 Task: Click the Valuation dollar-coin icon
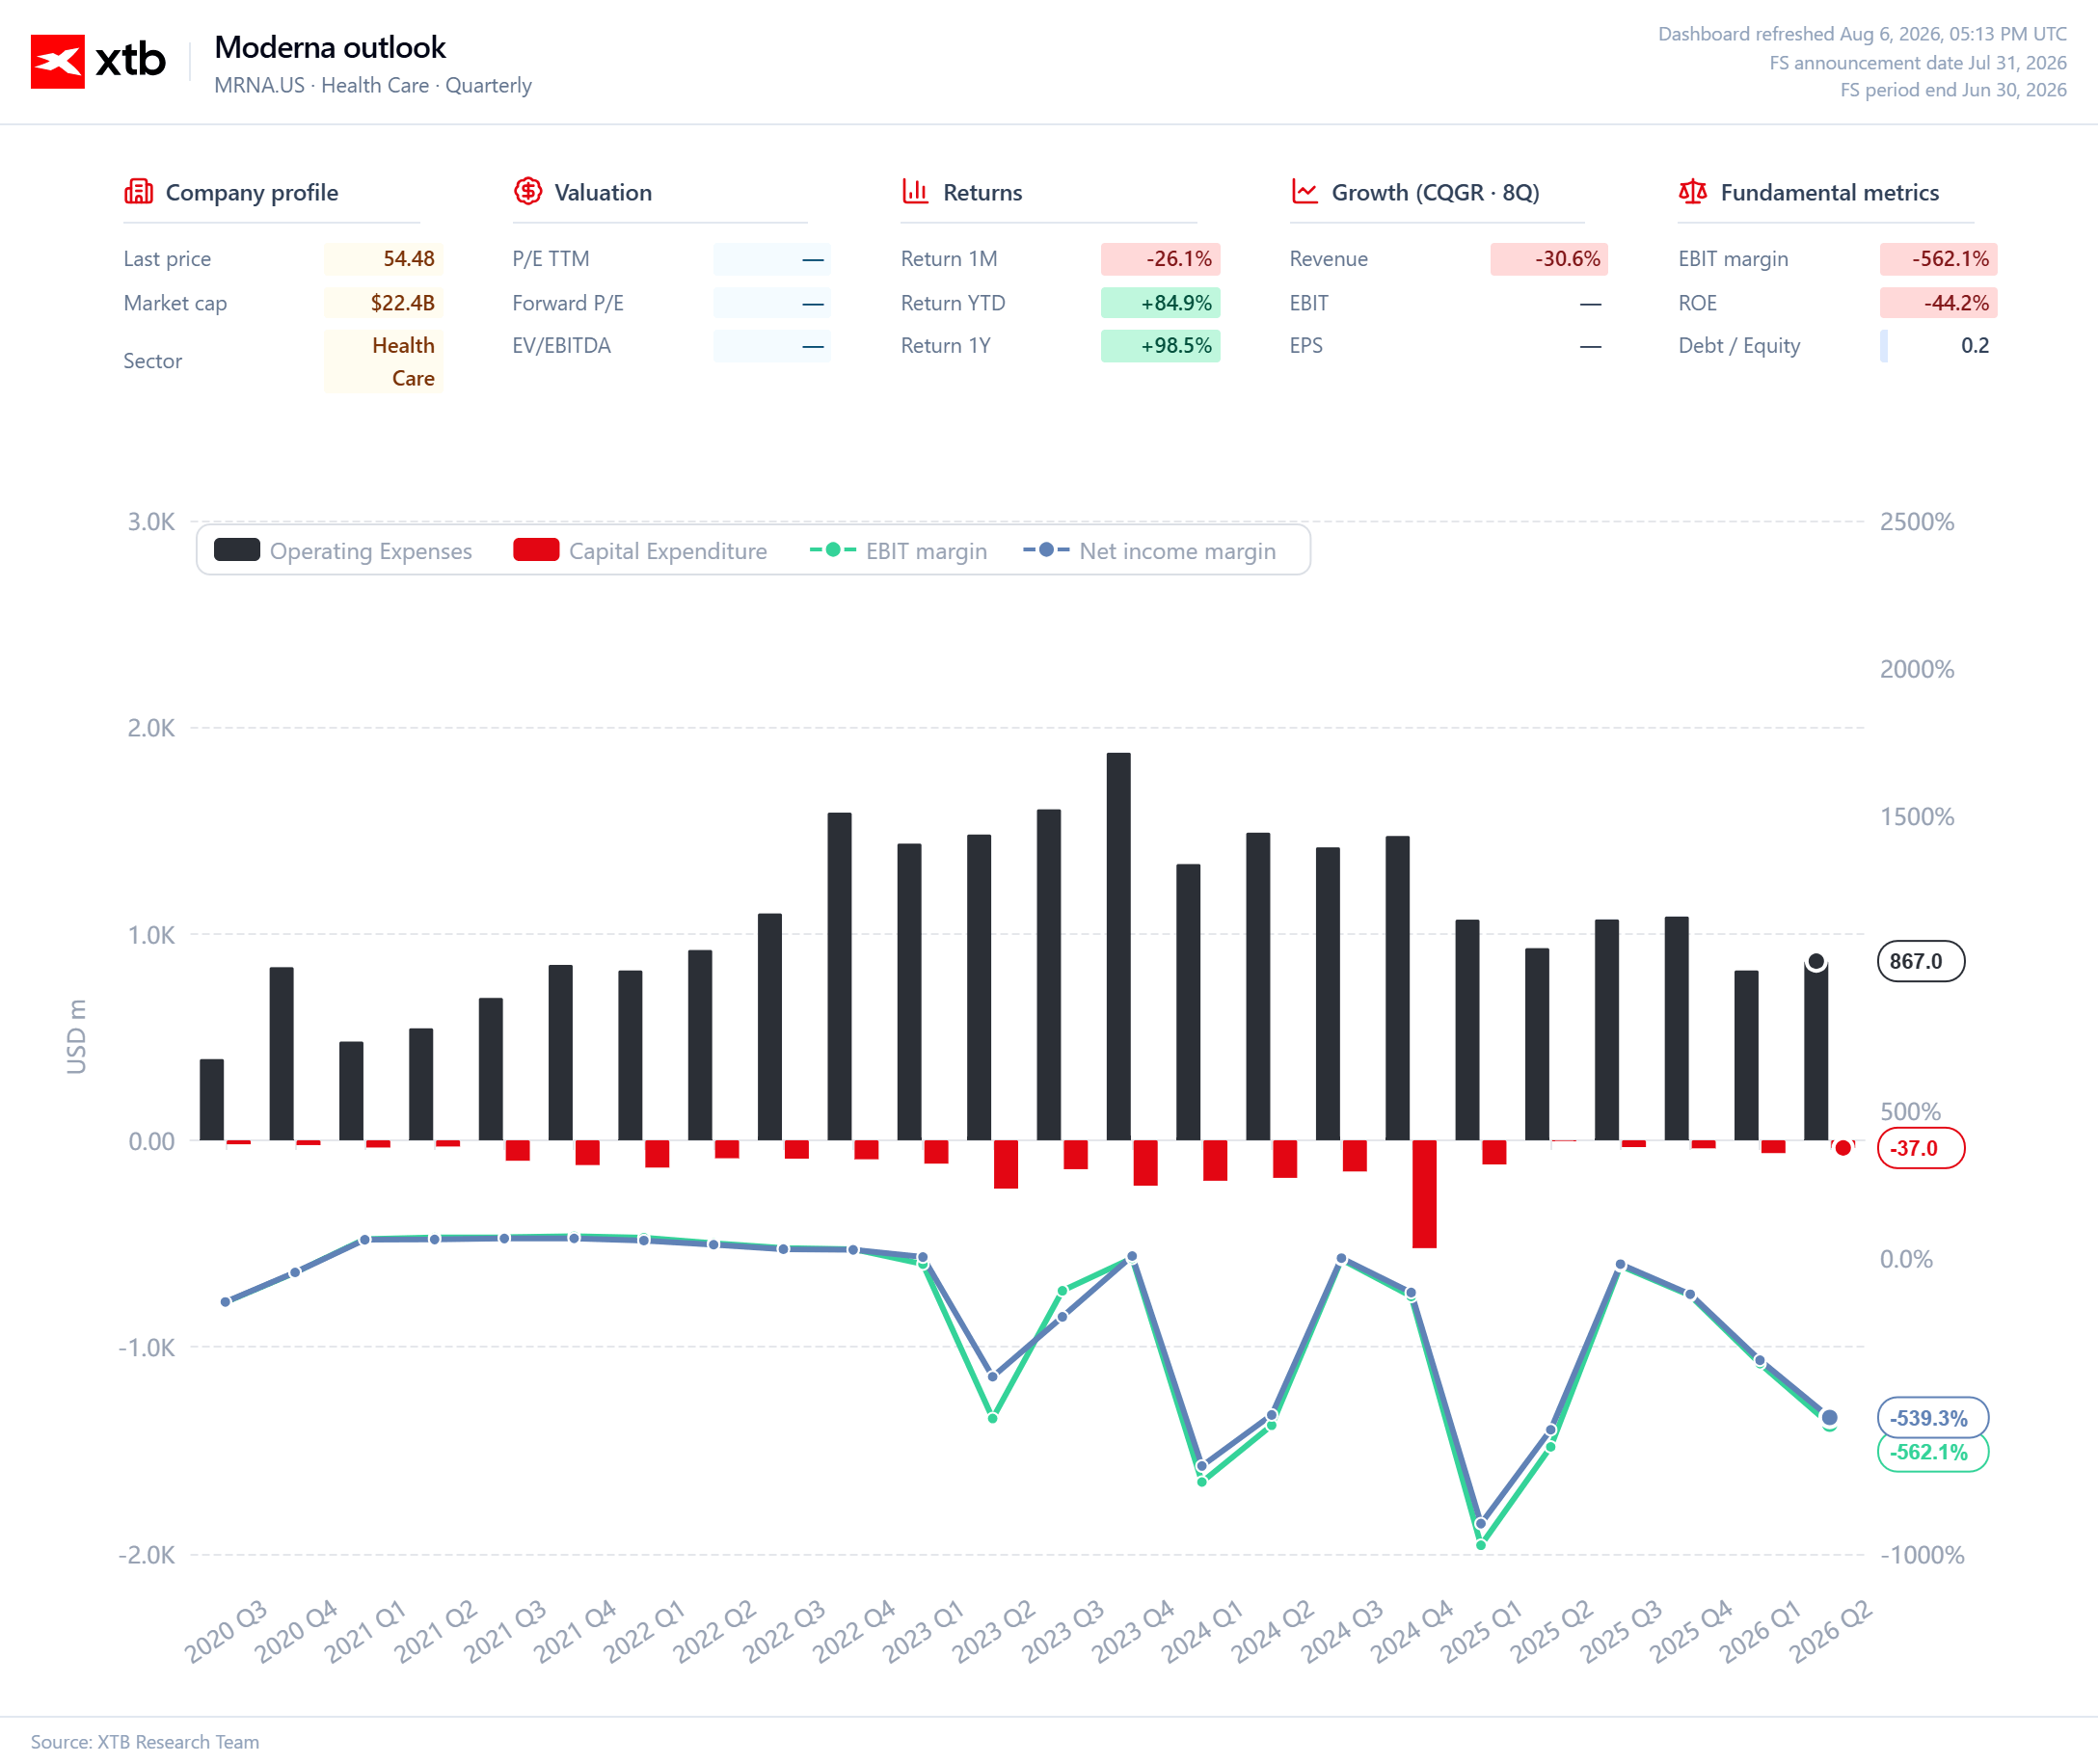(x=528, y=191)
